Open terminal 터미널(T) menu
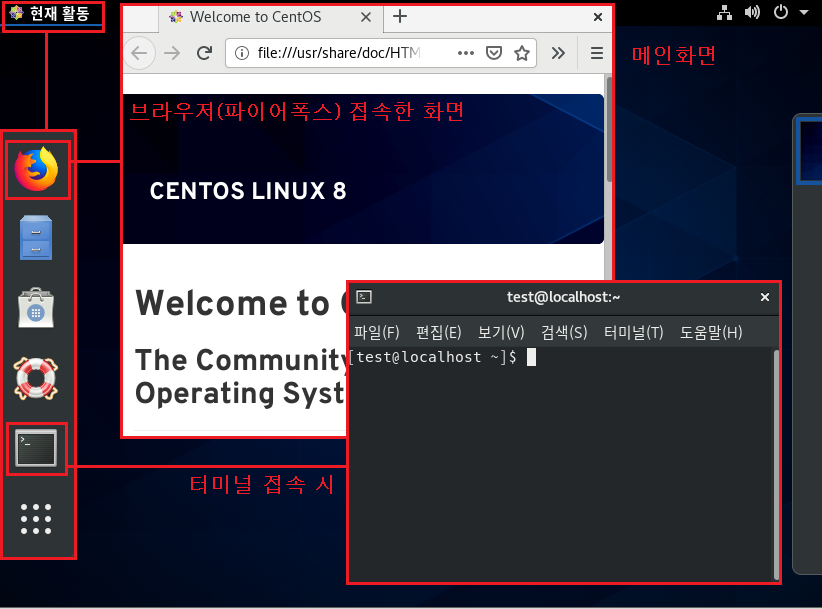This screenshot has height=609, width=822. (633, 332)
